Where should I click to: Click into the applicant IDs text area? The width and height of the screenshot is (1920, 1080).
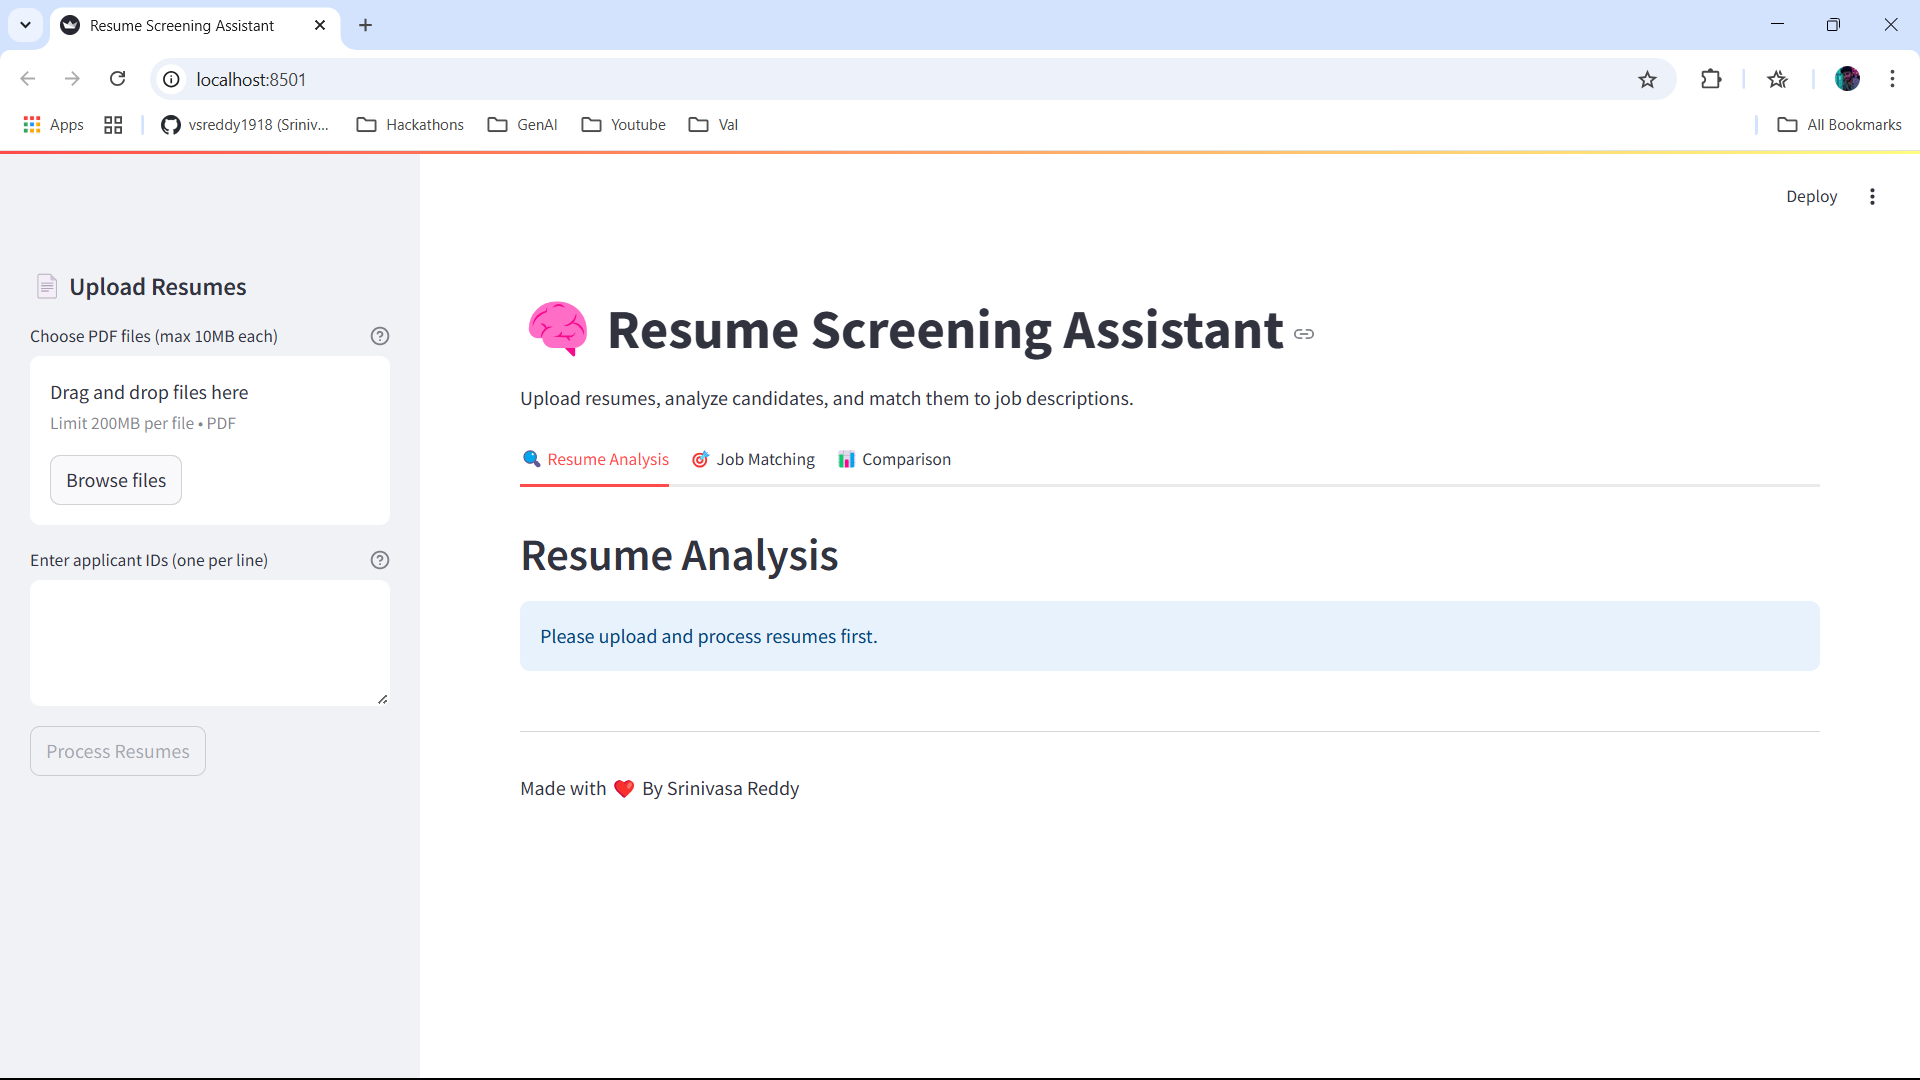pos(209,642)
